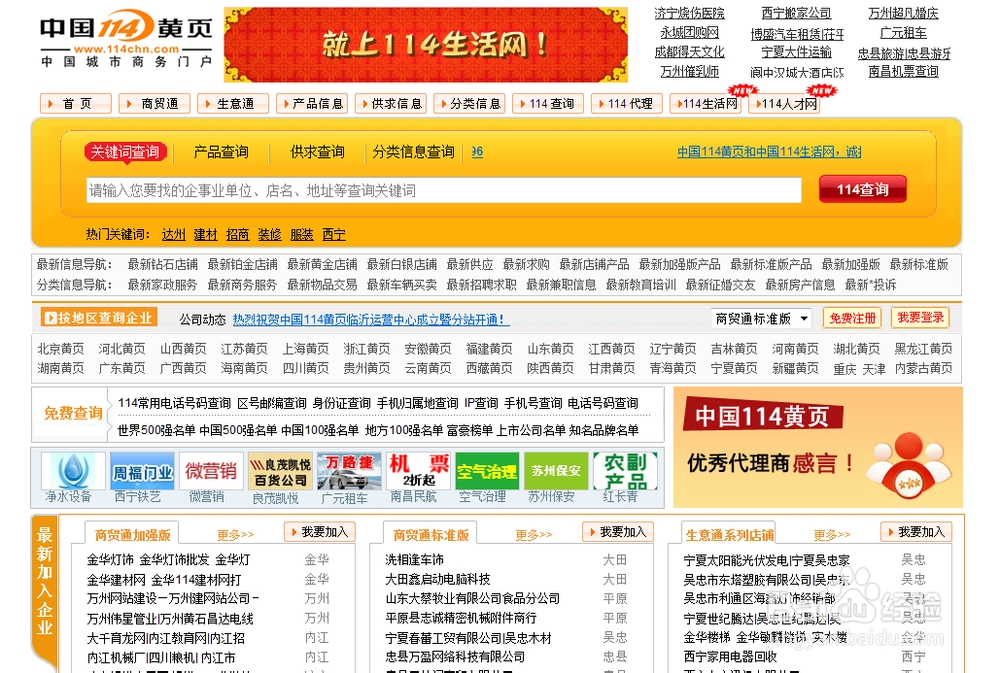
Task: Open the 分类信息 navigation item
Action: coord(469,103)
